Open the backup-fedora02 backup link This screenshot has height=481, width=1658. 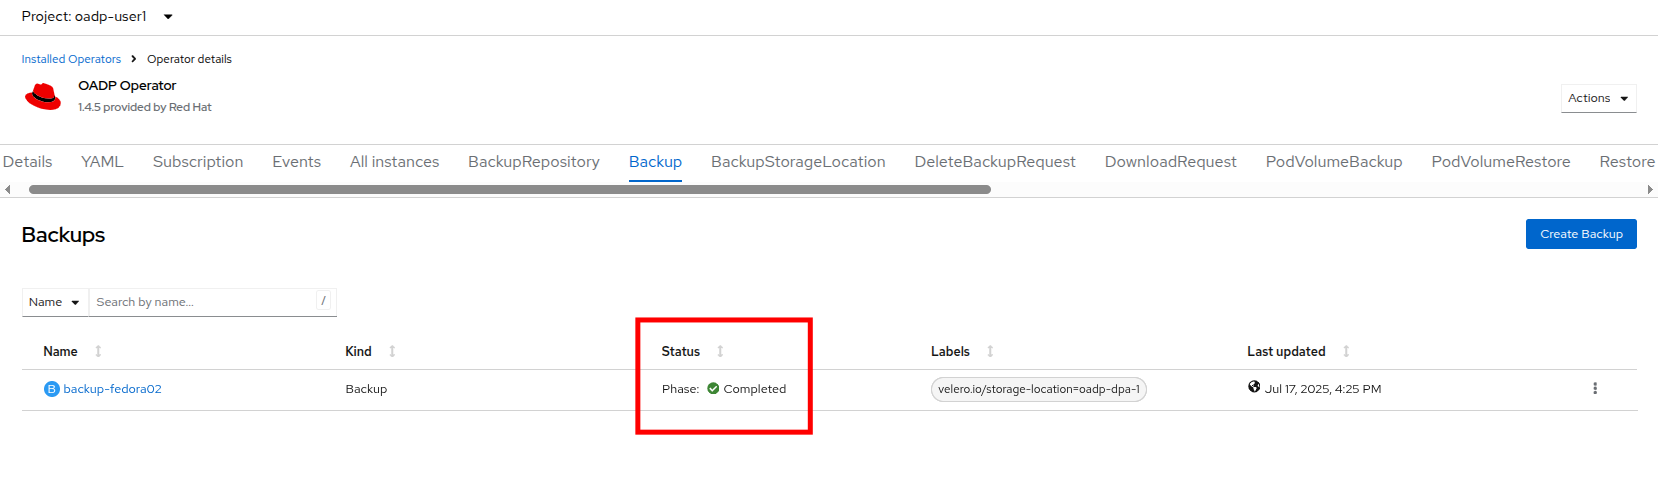coord(112,389)
